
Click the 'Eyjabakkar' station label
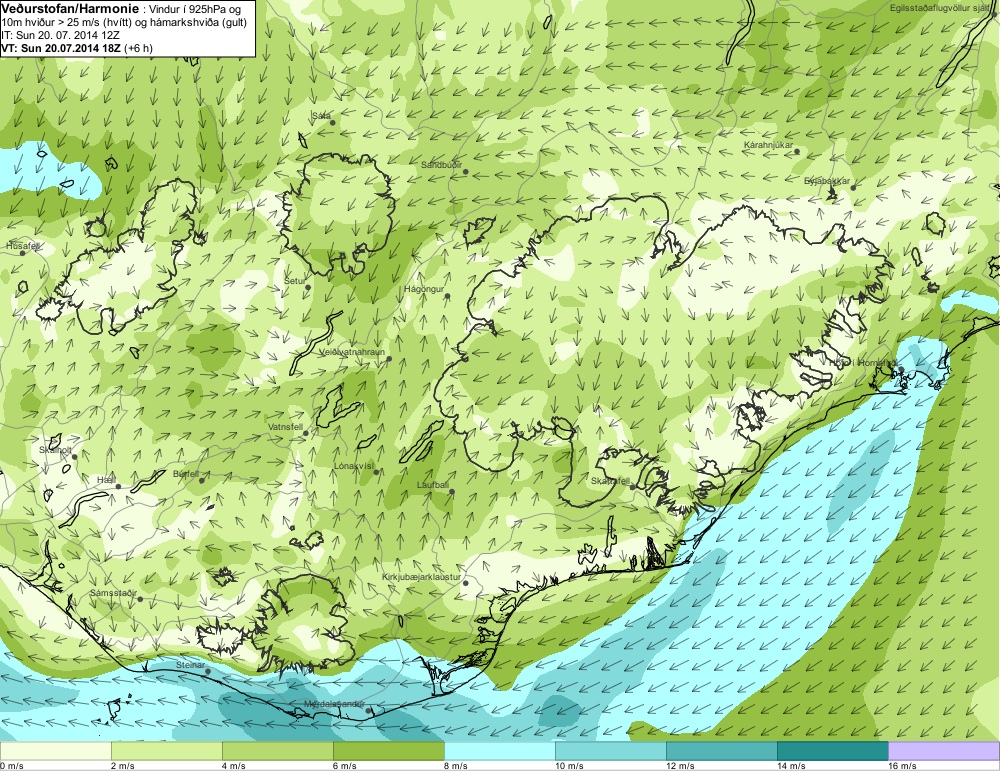click(x=827, y=181)
